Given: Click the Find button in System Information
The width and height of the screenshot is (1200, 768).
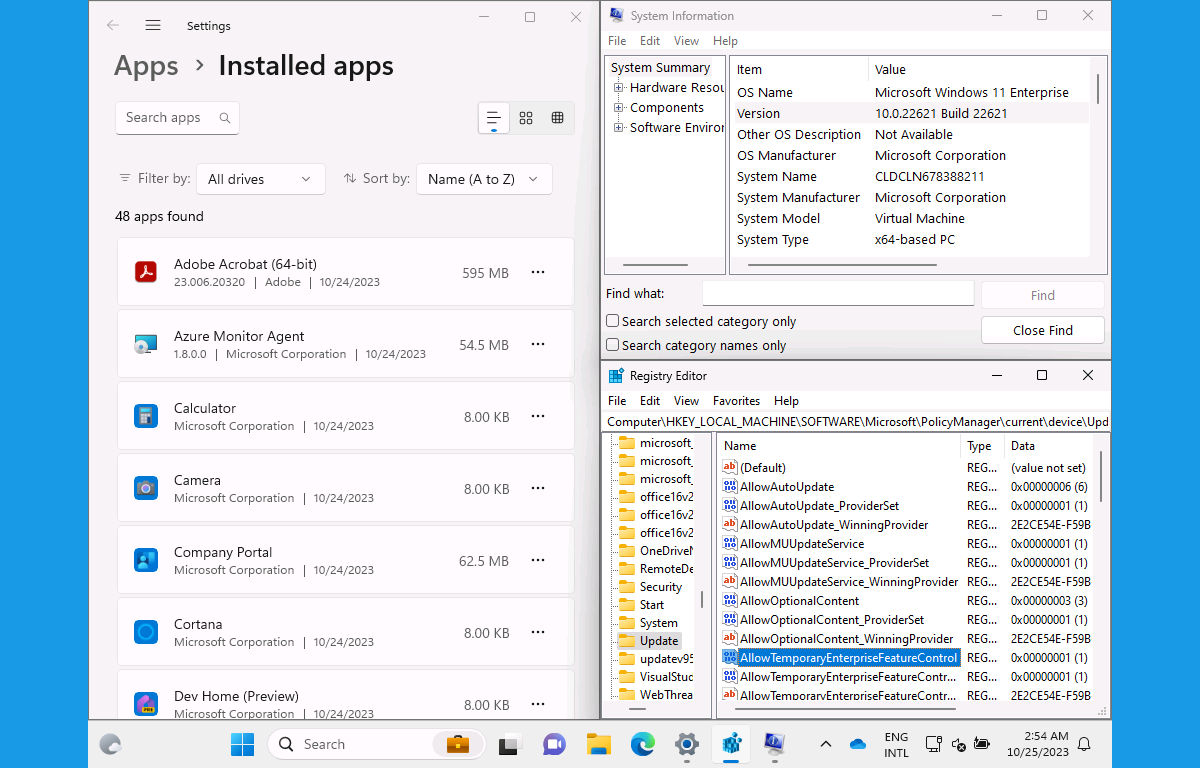Looking at the screenshot, I should [1042, 294].
